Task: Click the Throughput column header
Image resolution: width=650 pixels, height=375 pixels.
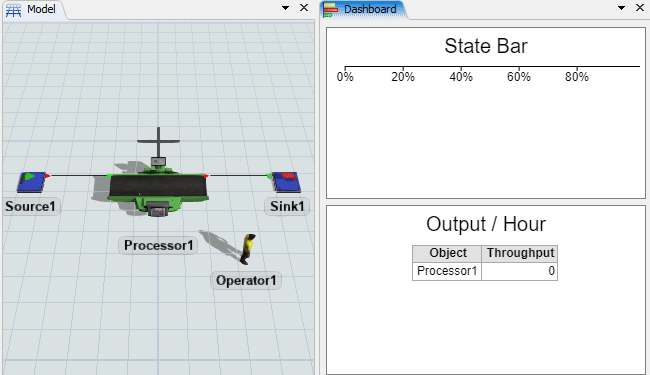Action: [x=519, y=253]
